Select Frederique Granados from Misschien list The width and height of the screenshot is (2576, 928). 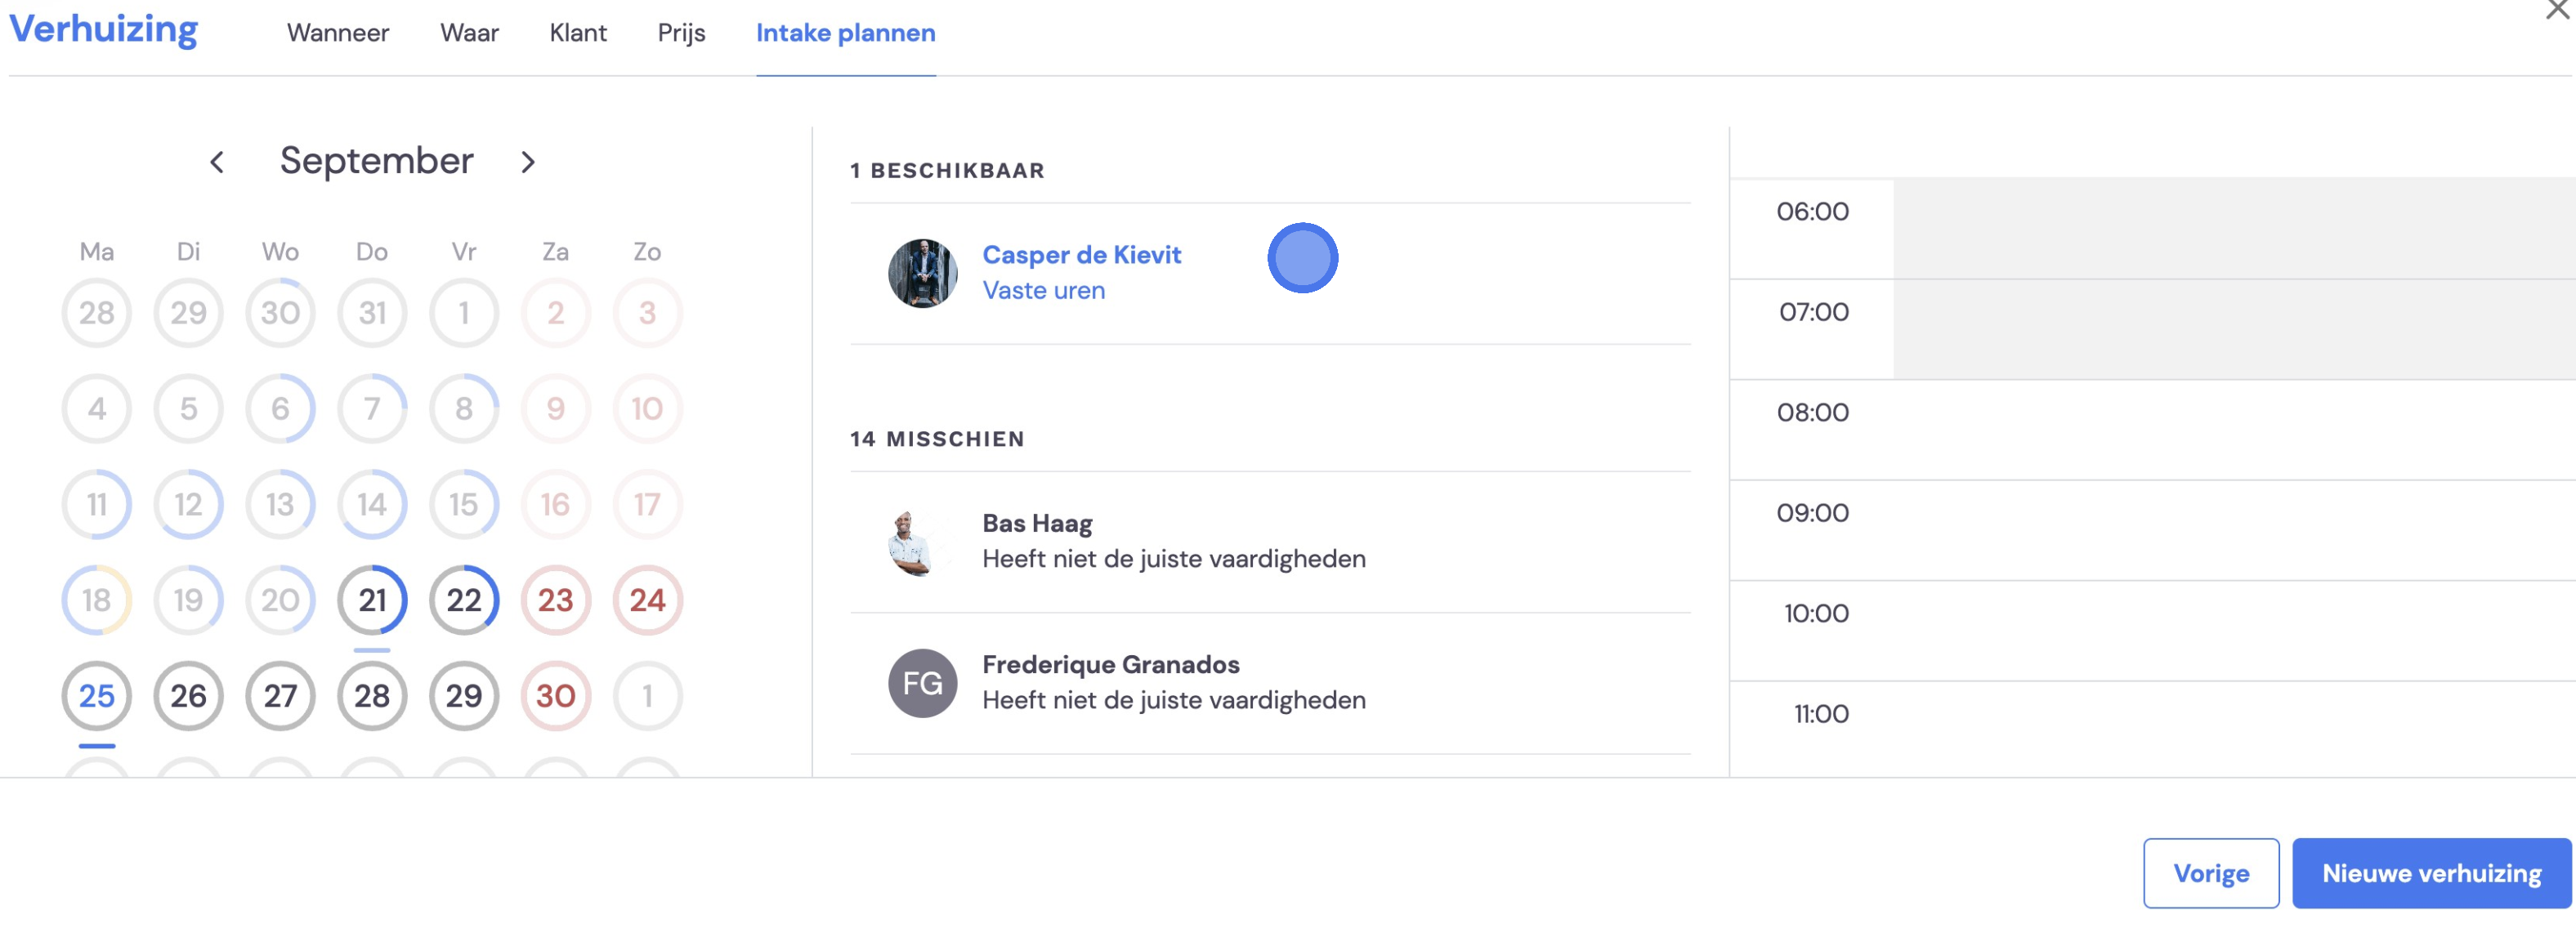coord(1270,683)
